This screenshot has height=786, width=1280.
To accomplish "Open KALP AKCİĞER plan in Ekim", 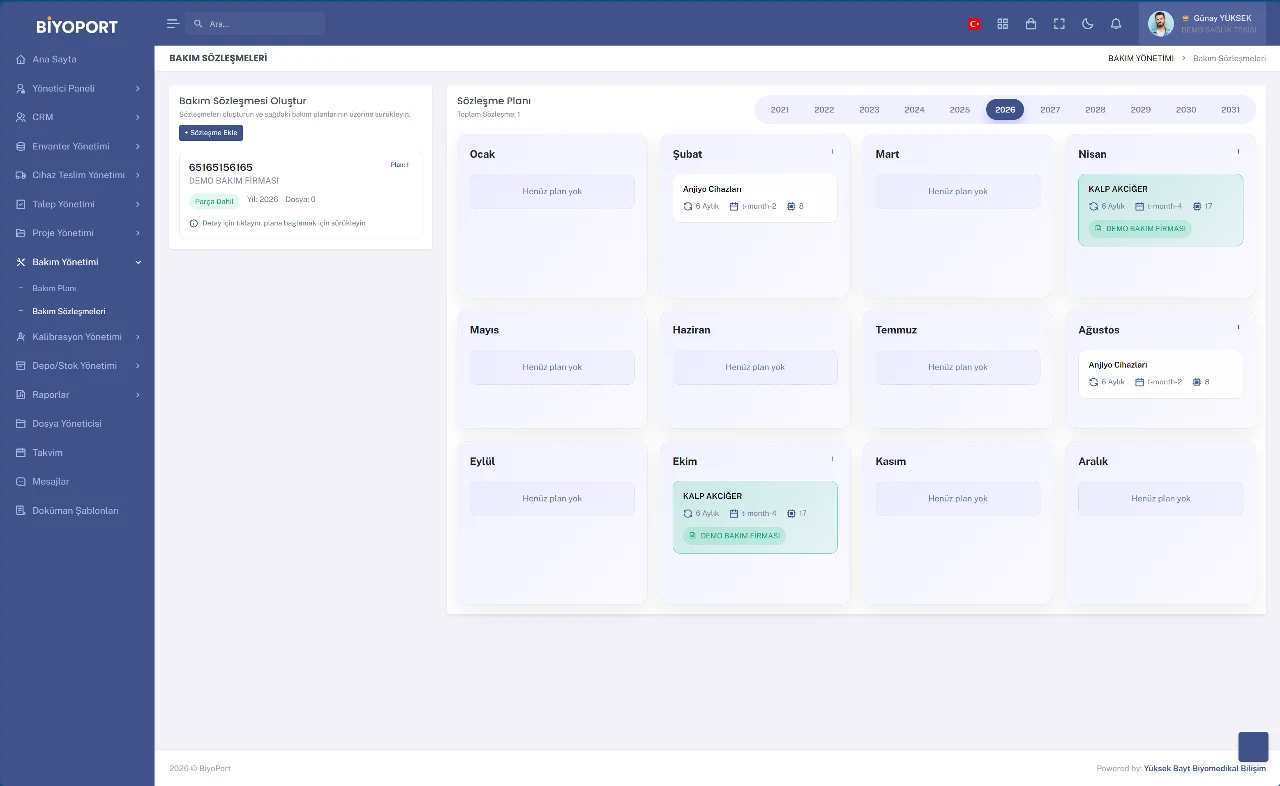I will coord(755,517).
